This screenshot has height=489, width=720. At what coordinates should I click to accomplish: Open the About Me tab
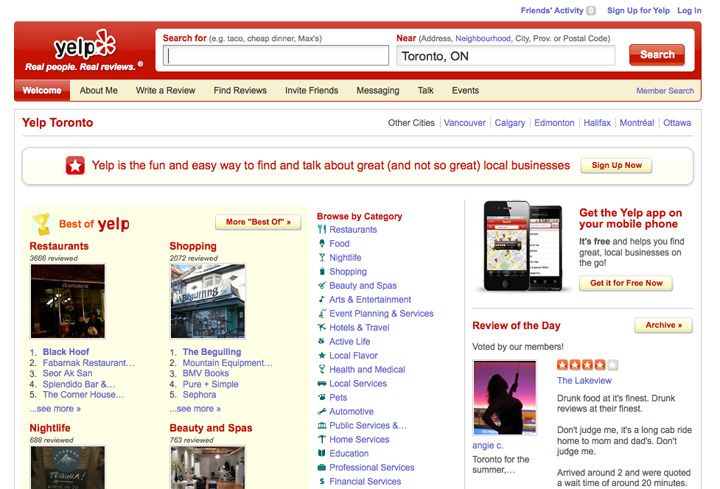(x=99, y=90)
